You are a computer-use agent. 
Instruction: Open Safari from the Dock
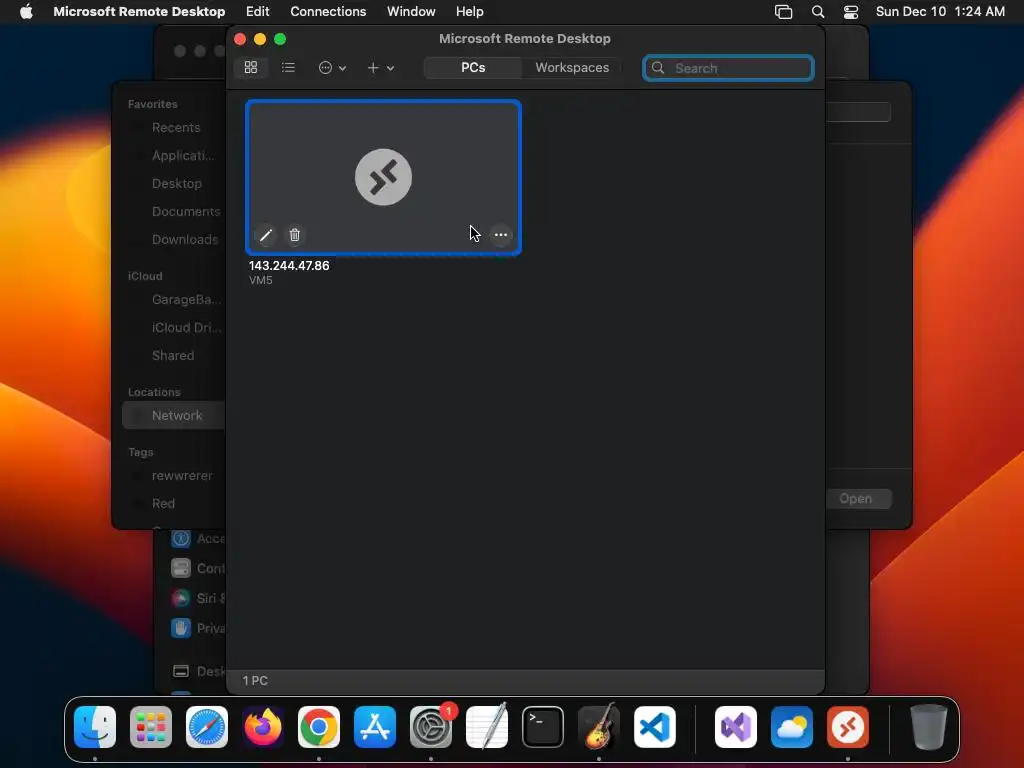[207, 727]
